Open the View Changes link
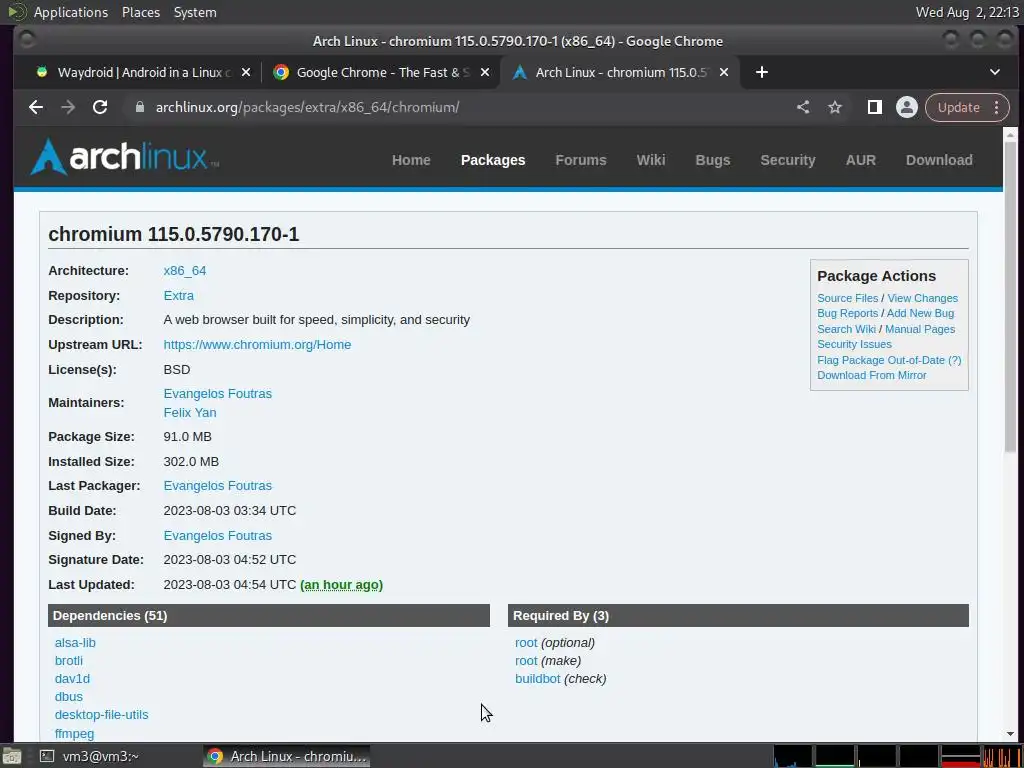Screen dimensions: 1024x768 pyautogui.click(x=922, y=298)
